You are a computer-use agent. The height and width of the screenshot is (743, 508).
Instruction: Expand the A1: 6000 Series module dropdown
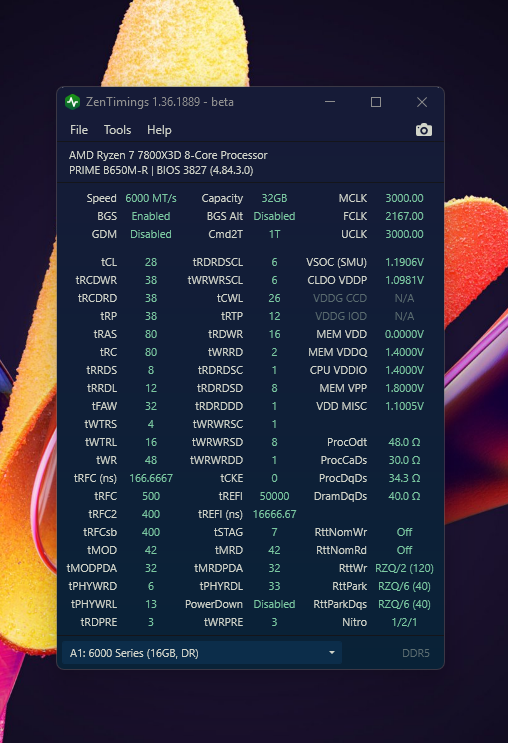point(202,653)
